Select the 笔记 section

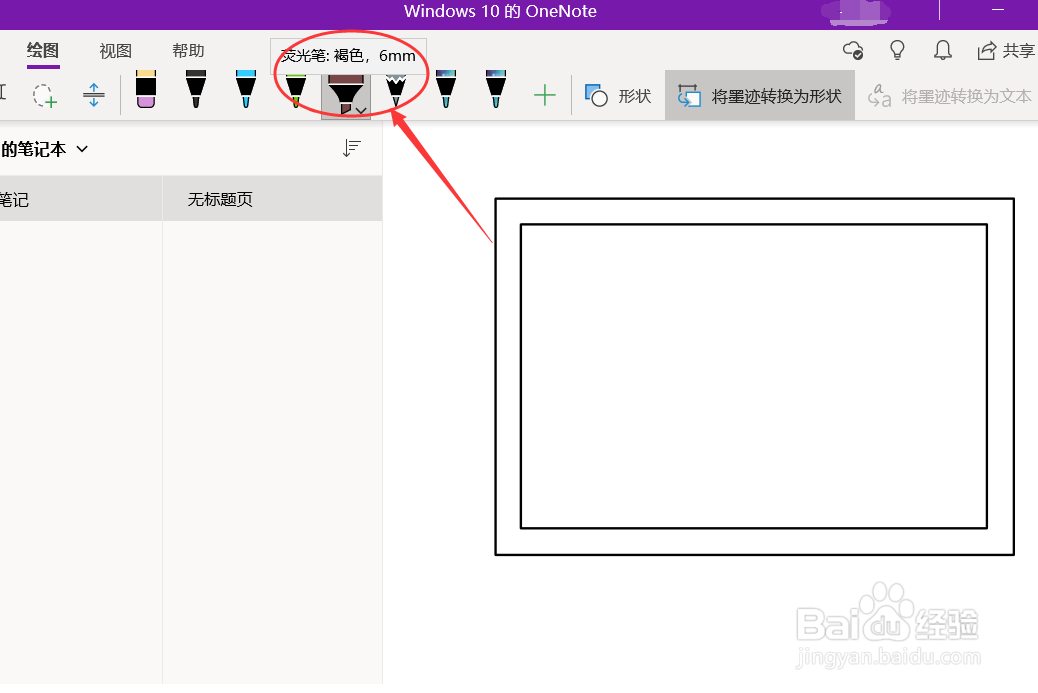click(81, 199)
